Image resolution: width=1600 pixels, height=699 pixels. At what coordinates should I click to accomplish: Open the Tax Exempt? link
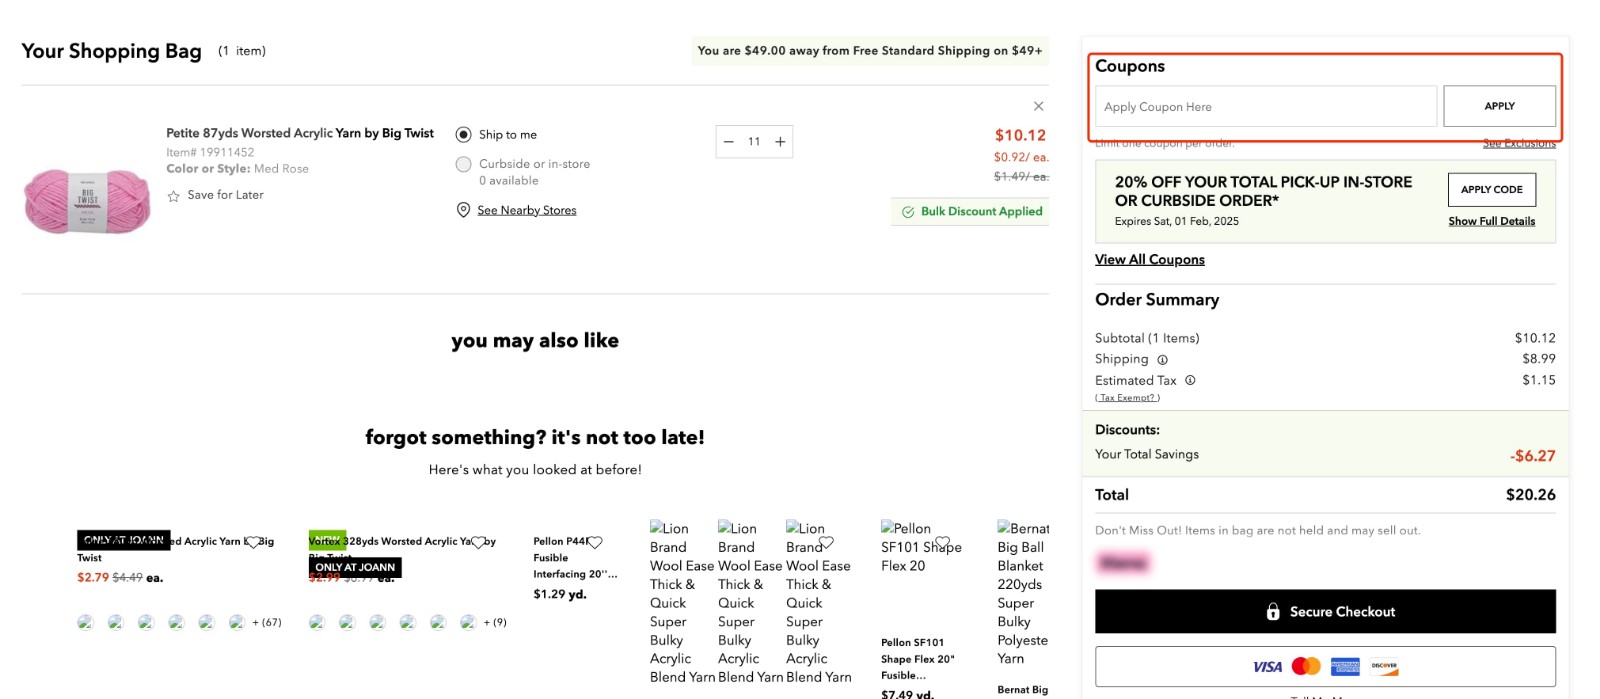coord(1128,397)
